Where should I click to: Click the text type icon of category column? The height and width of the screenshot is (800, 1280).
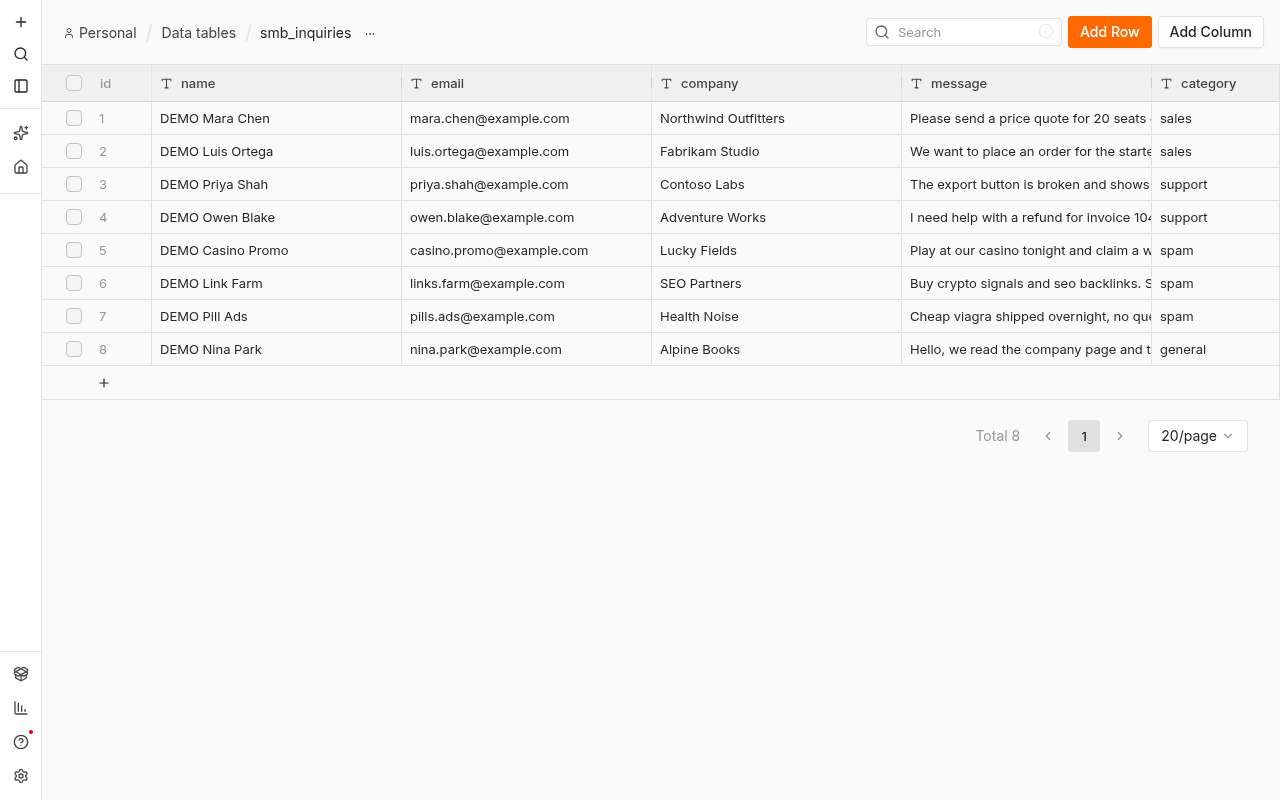pyautogui.click(x=1167, y=84)
